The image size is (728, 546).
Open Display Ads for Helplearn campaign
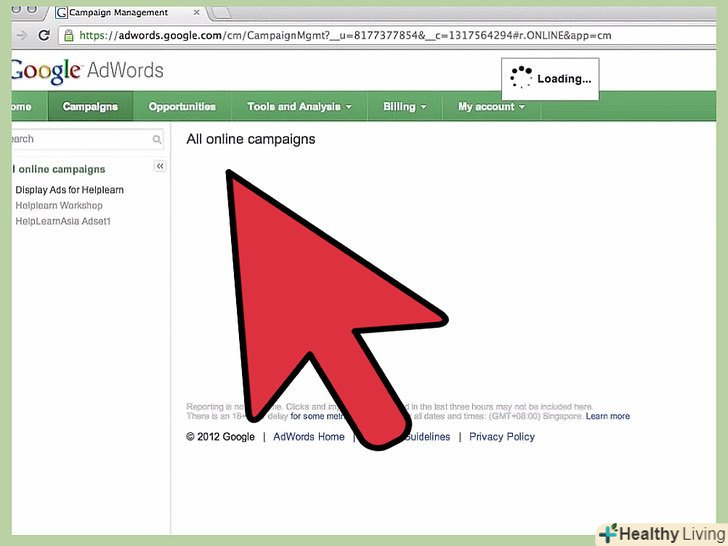point(70,190)
